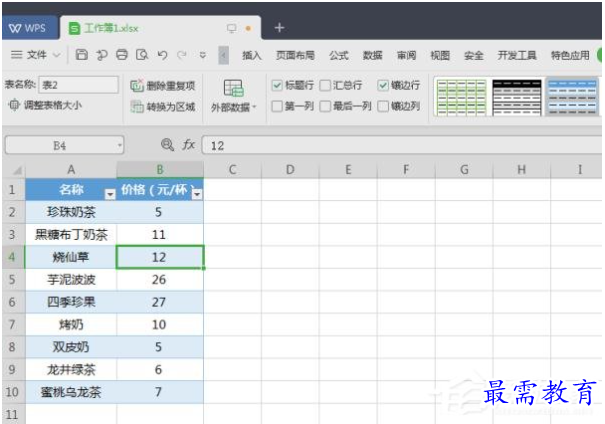Click the cell containing 芋泥波波
Screen dimensions: 605x424
pos(71,279)
